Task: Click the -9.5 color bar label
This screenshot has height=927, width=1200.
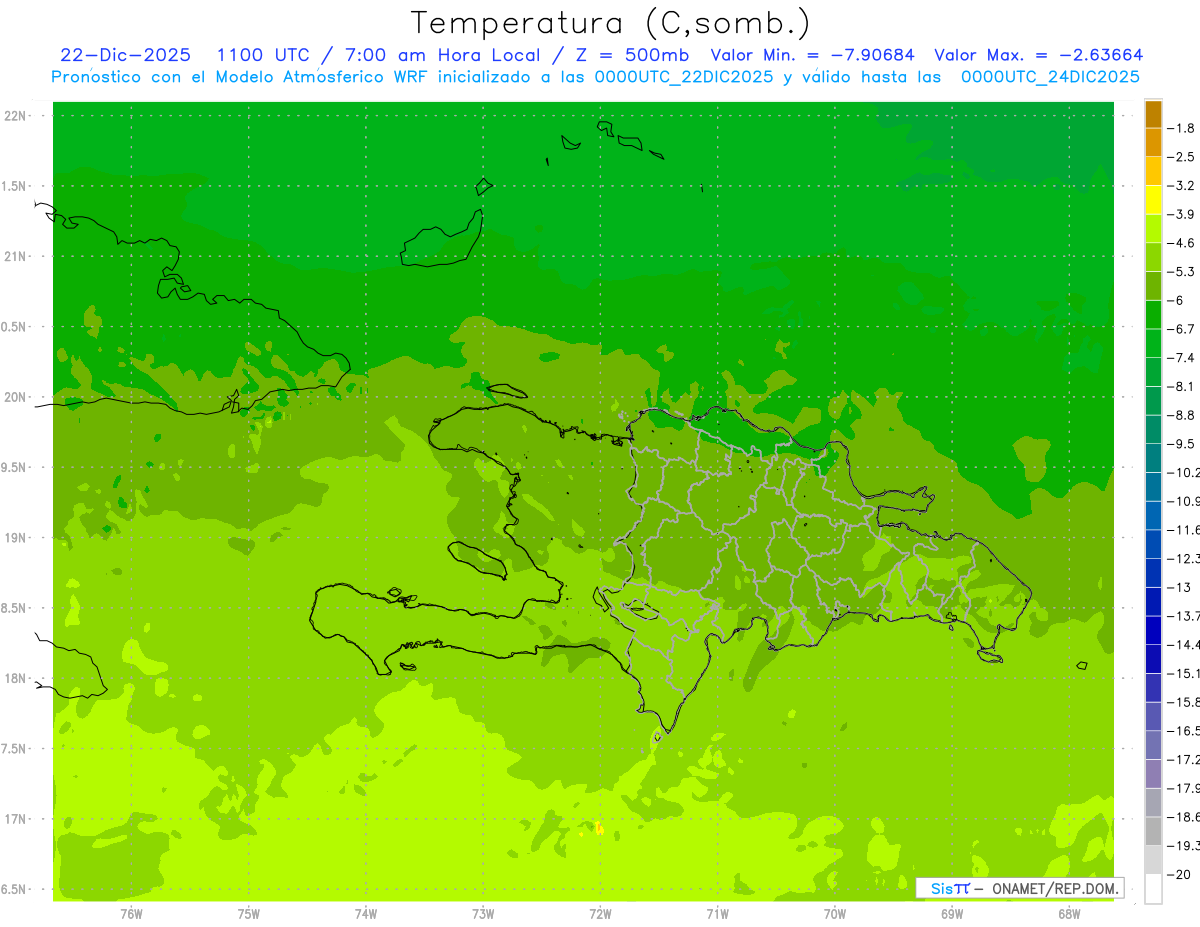Action: click(x=1181, y=444)
